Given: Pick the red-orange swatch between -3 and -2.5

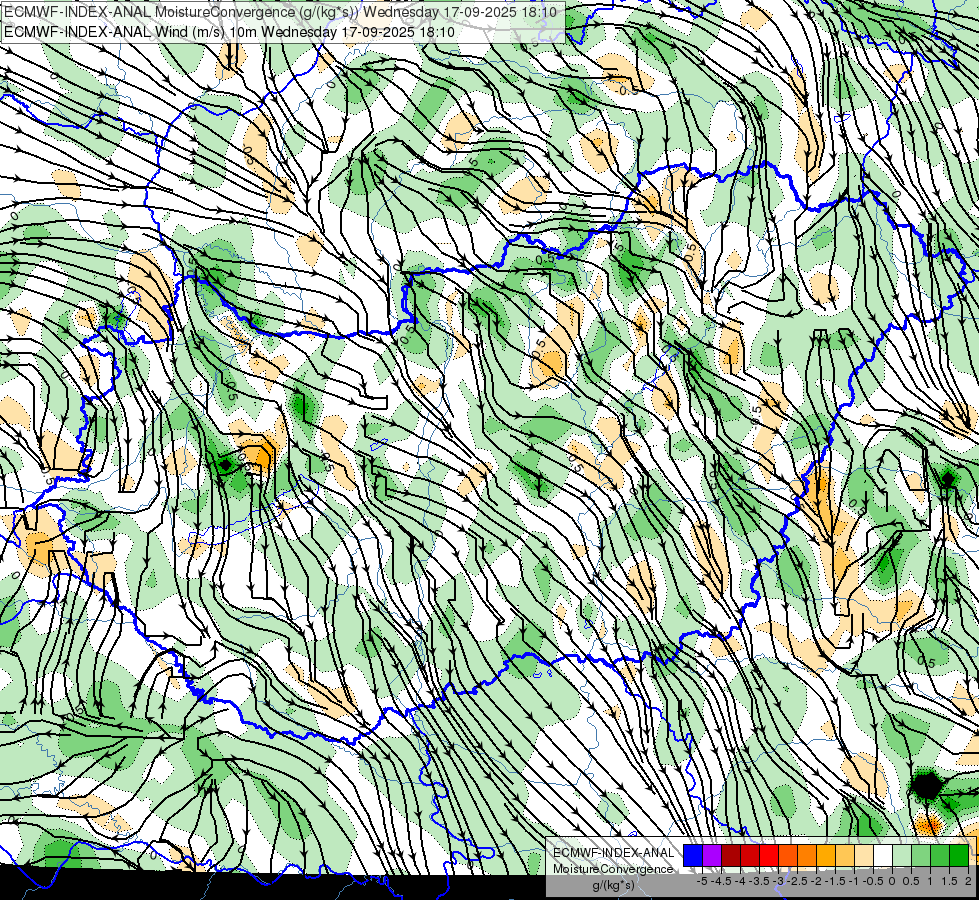Looking at the screenshot, I should point(788,855).
